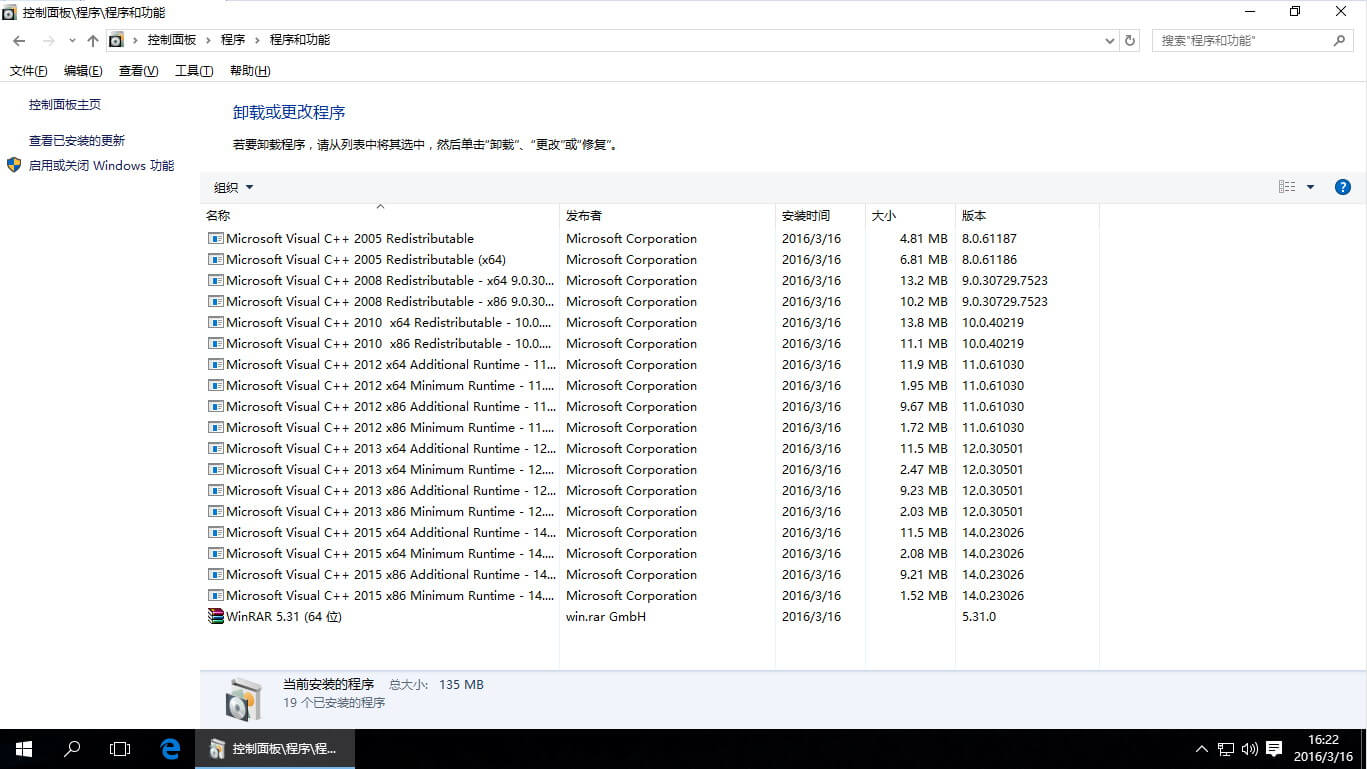
Task: Select Microsoft Visual C++ 2013 x64 Minimum Runtime
Action: (x=390, y=470)
